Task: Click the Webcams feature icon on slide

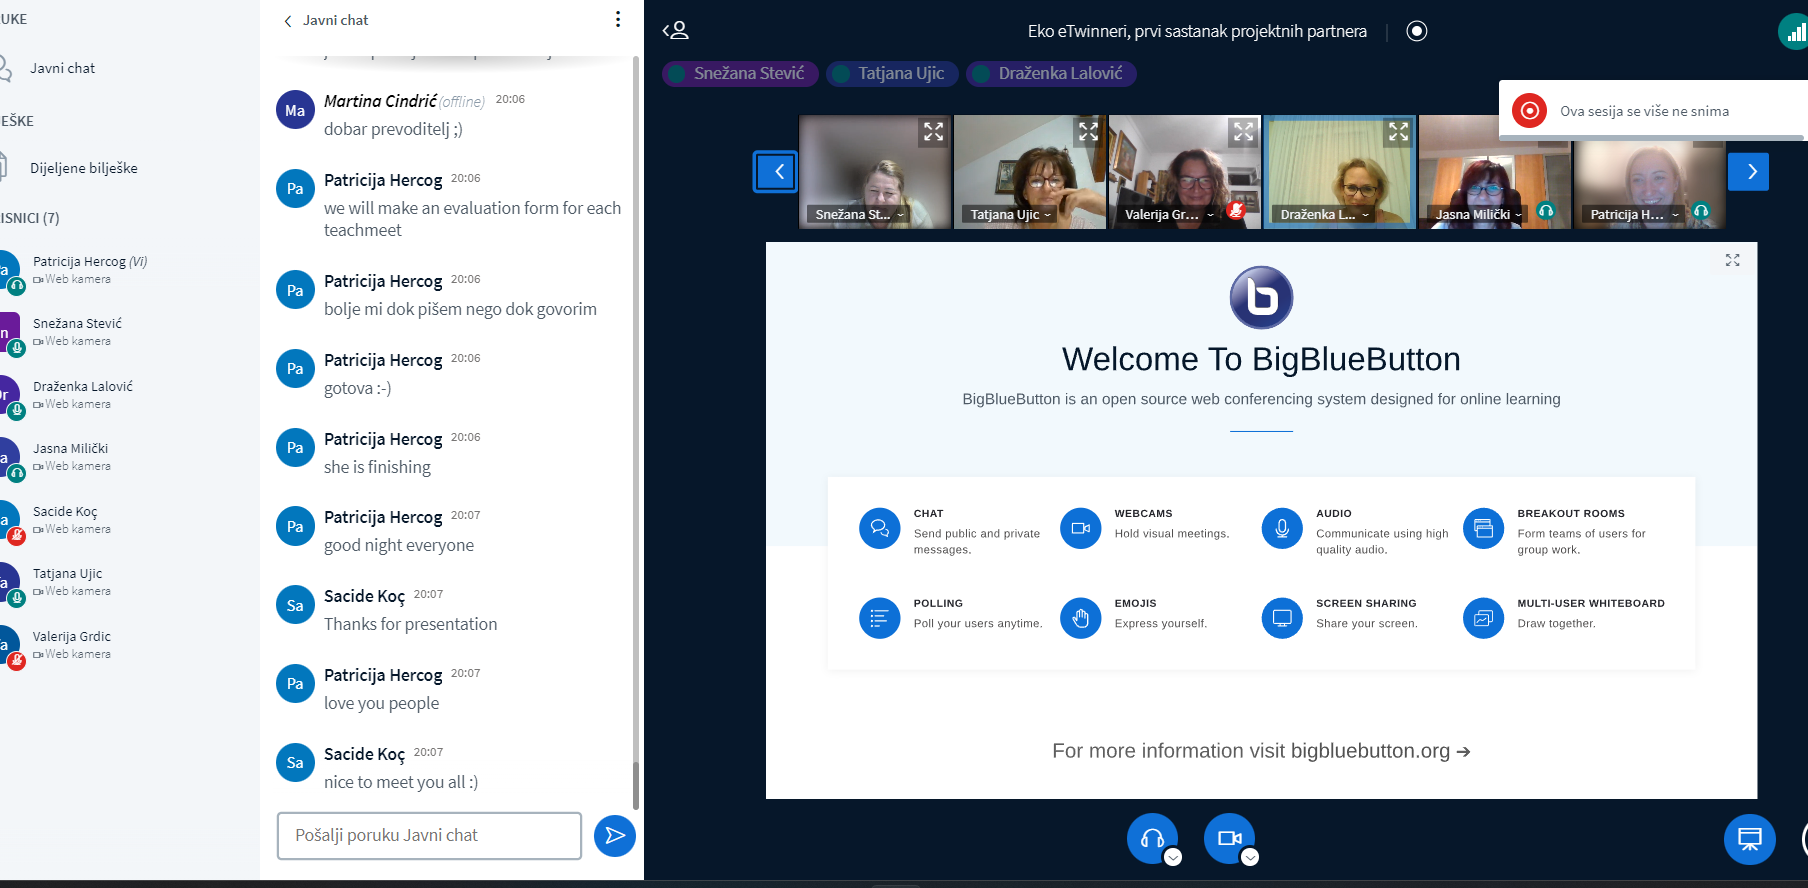Action: [1081, 529]
